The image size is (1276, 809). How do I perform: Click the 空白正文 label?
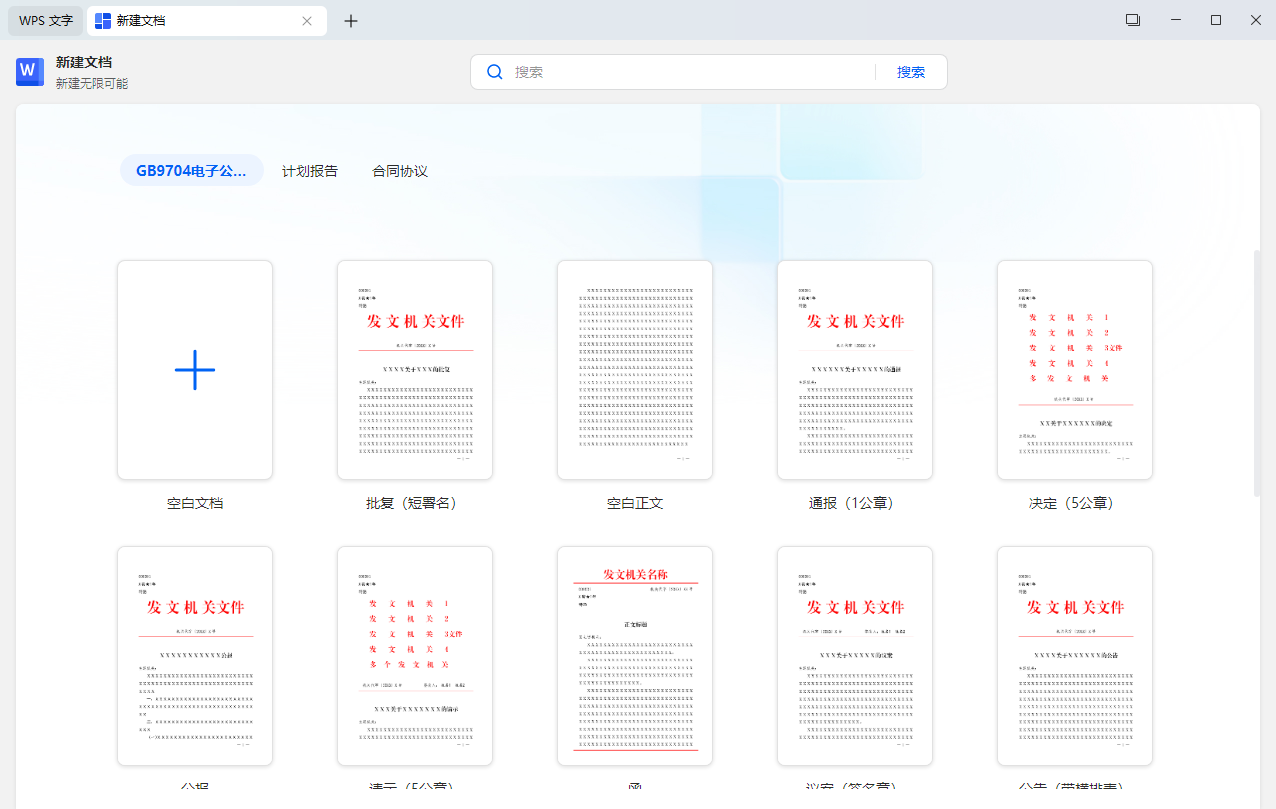click(x=635, y=503)
